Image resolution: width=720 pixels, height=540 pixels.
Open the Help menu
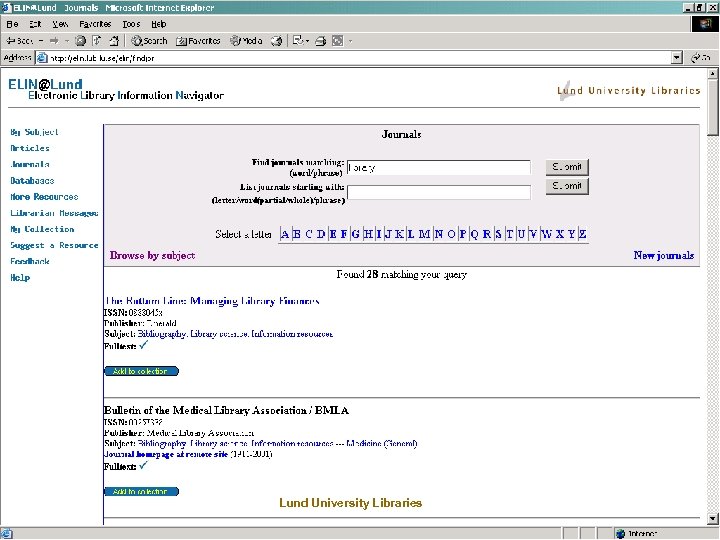point(159,24)
